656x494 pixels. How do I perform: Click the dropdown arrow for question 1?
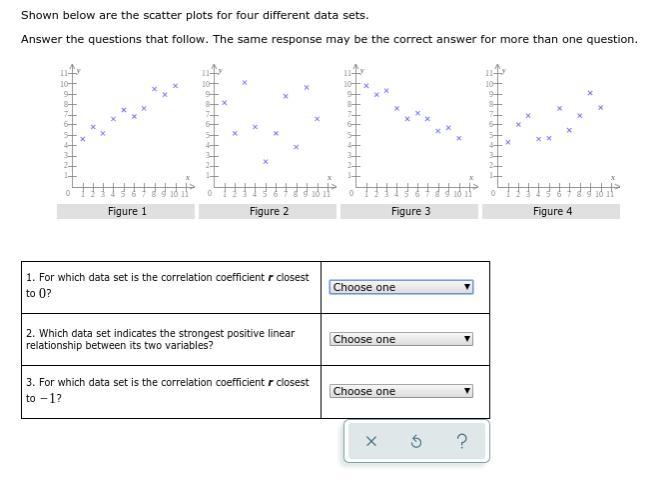pyautogui.click(x=467, y=287)
